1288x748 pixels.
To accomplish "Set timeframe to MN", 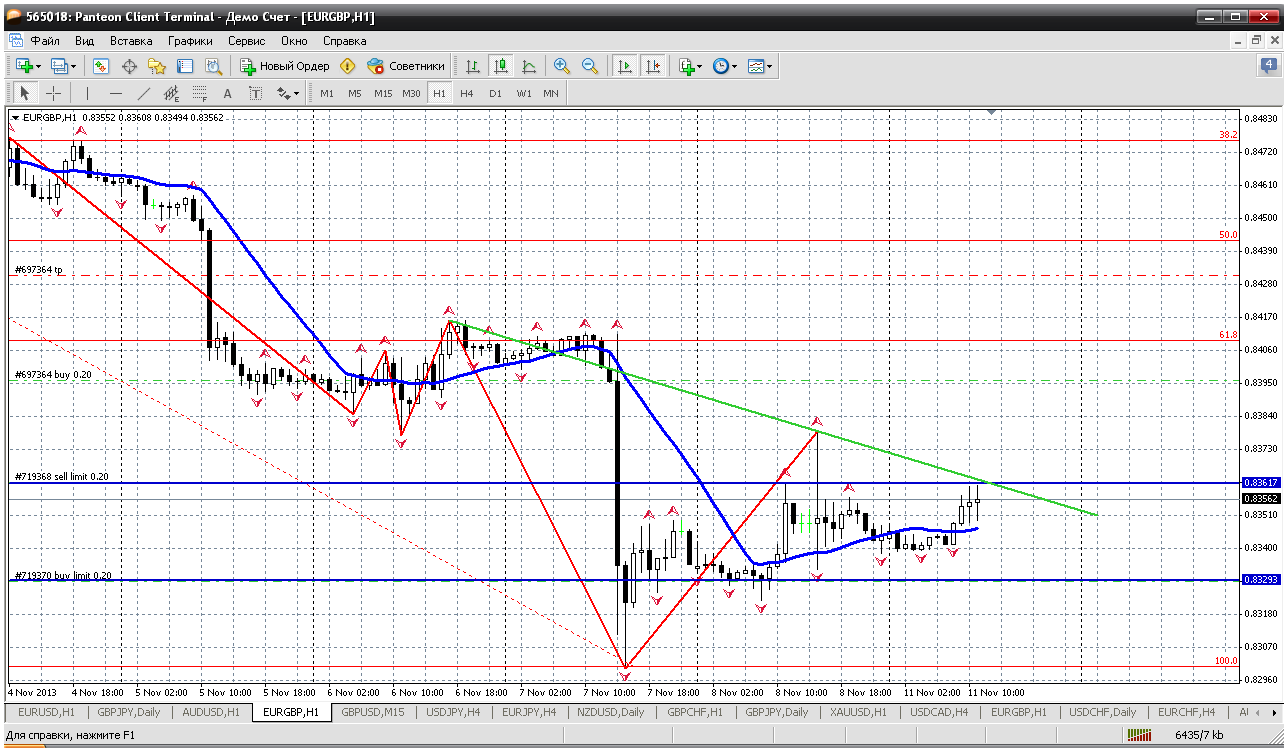I will tap(551, 93).
